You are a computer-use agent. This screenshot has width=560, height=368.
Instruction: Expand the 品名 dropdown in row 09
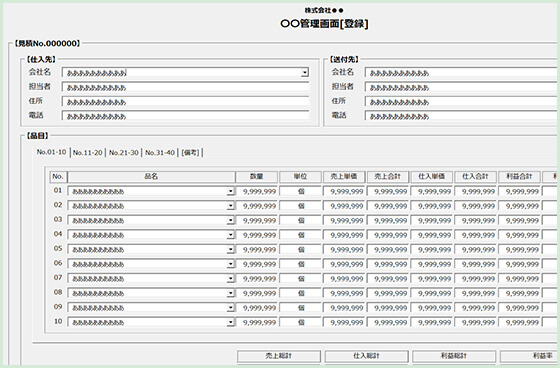[x=230, y=308]
